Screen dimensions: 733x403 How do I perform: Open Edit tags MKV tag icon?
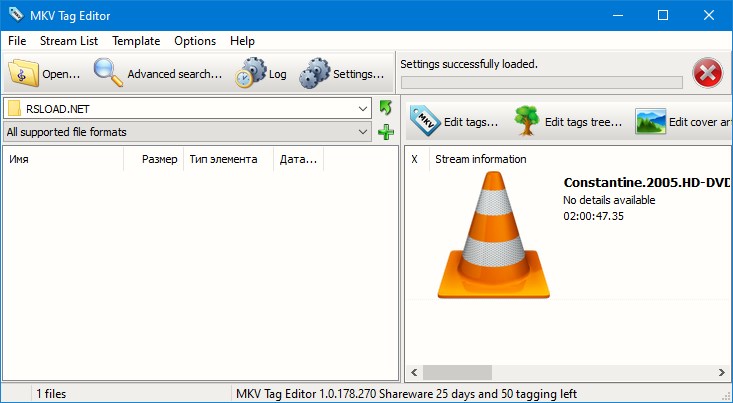point(425,121)
